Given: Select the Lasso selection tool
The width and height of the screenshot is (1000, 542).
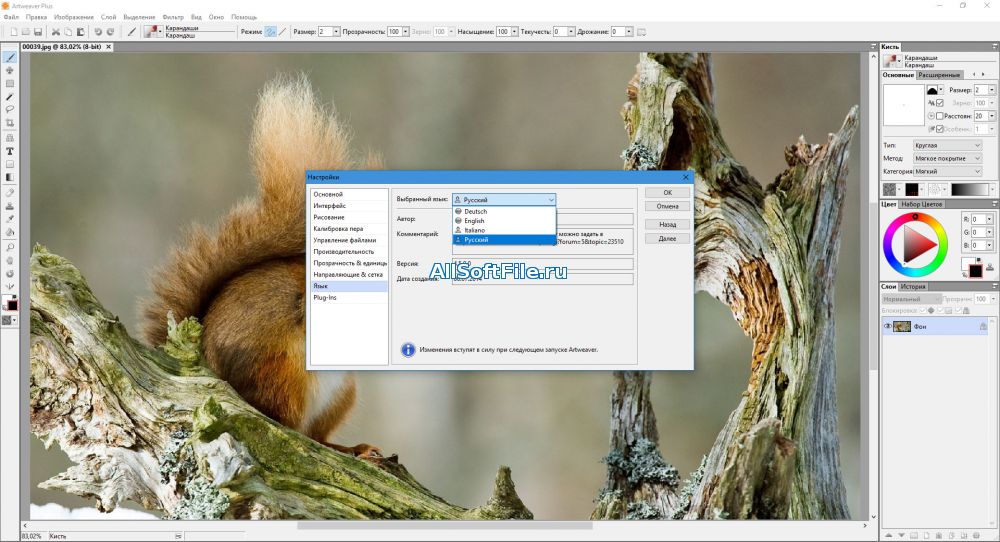Looking at the screenshot, I should point(10,110).
